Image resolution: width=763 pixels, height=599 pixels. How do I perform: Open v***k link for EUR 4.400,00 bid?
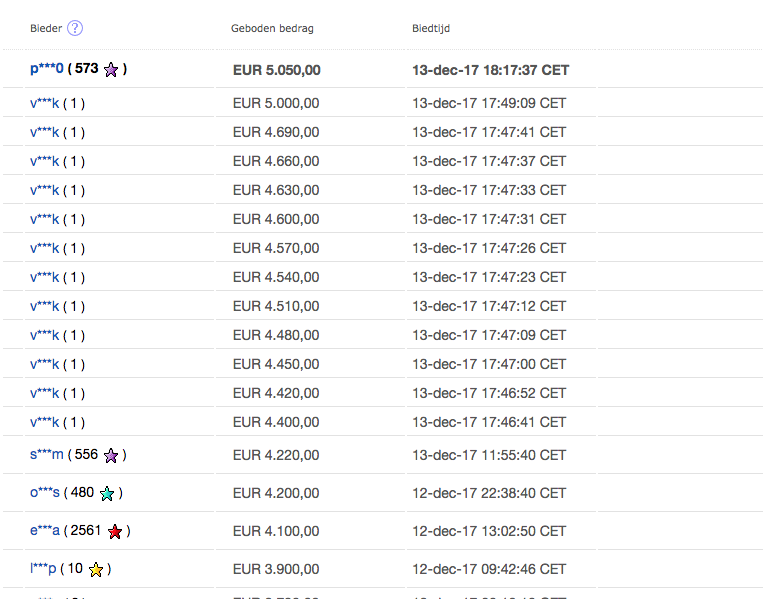(44, 422)
